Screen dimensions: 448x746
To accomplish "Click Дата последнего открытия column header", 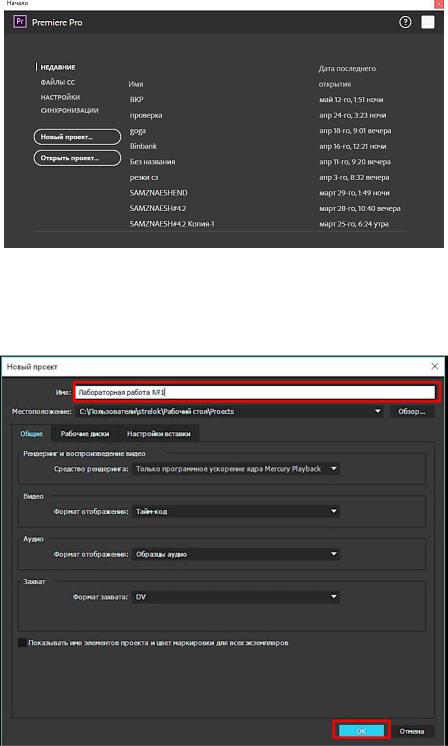I will (347, 76).
